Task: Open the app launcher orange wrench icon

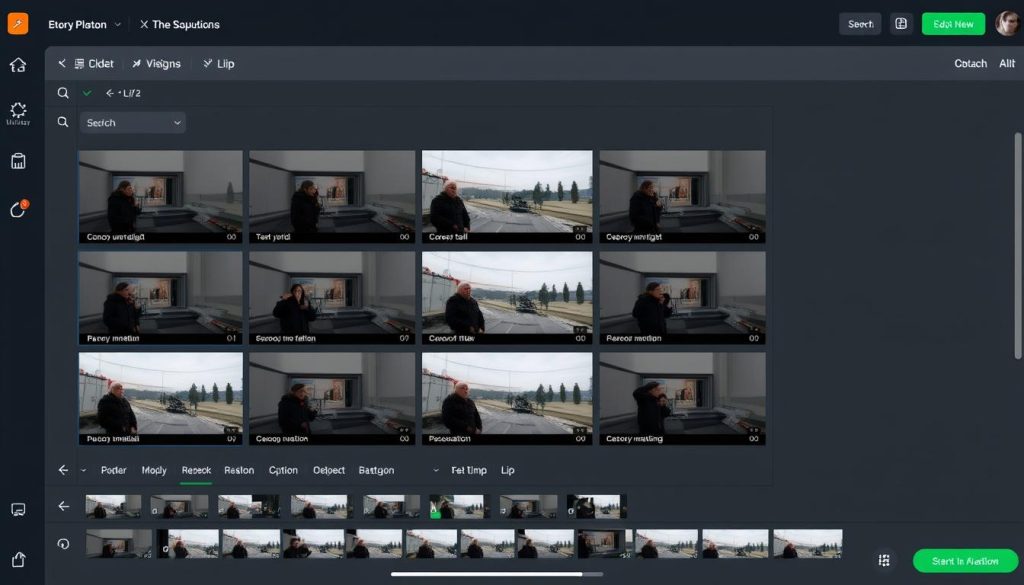Action: (x=16, y=23)
